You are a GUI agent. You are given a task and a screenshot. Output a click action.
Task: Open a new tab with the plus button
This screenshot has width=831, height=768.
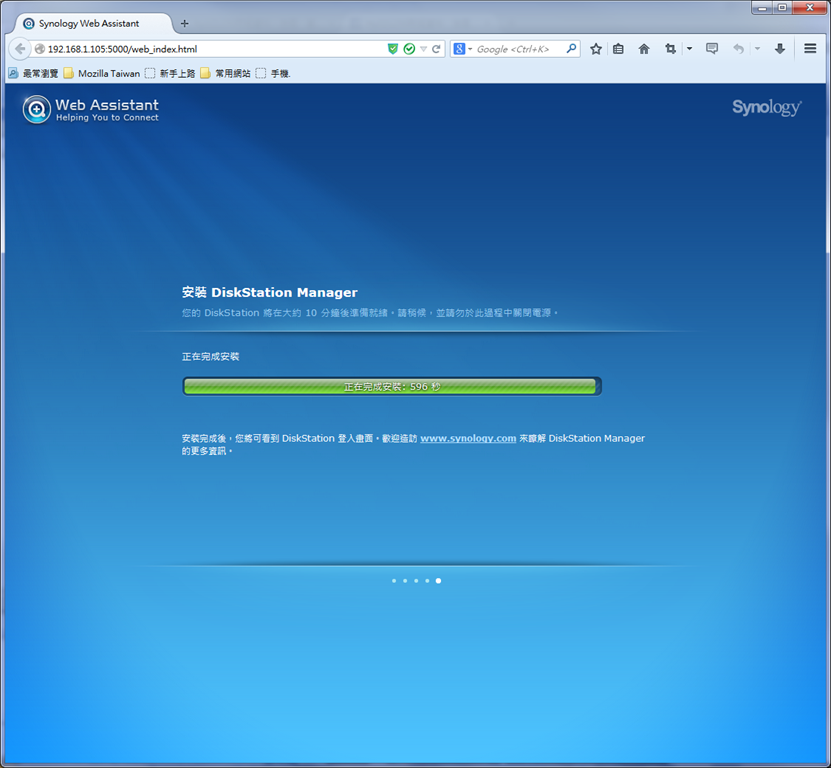184,23
